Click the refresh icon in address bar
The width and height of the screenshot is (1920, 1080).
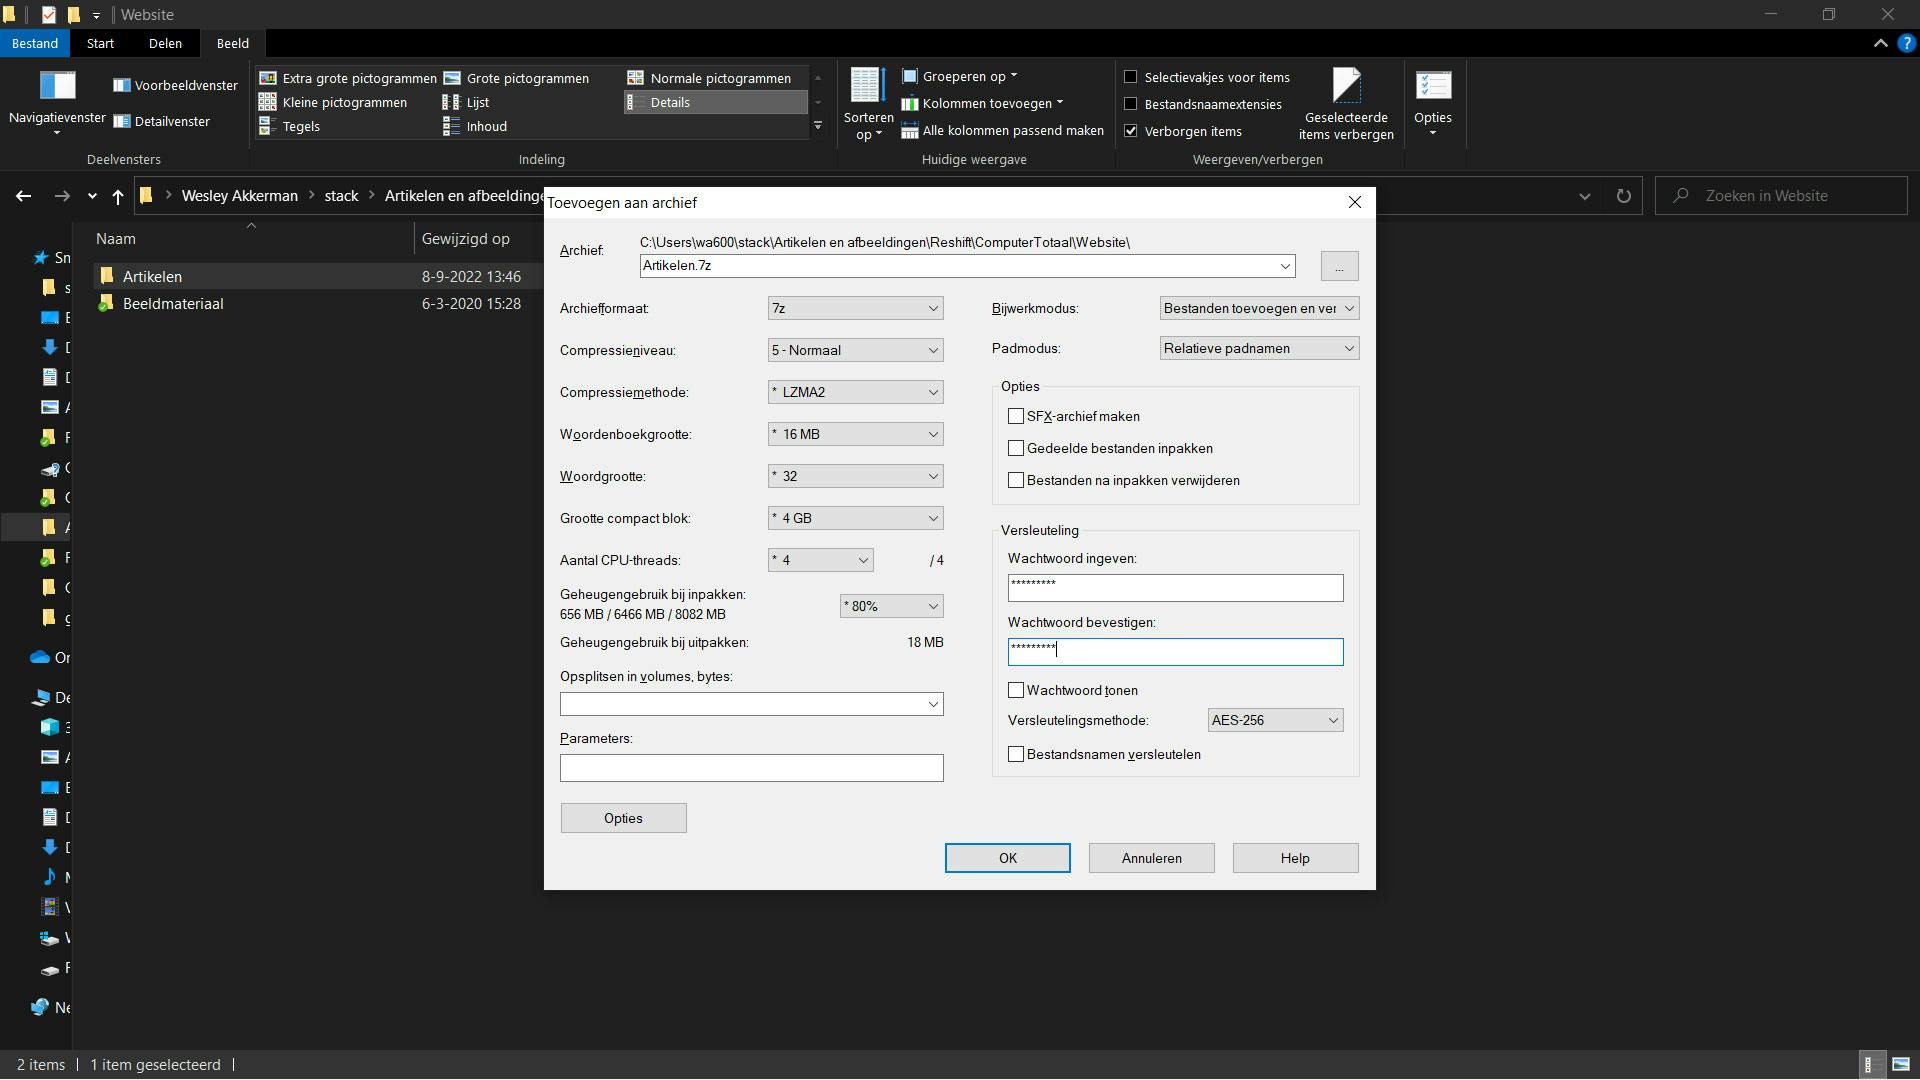1623,196
